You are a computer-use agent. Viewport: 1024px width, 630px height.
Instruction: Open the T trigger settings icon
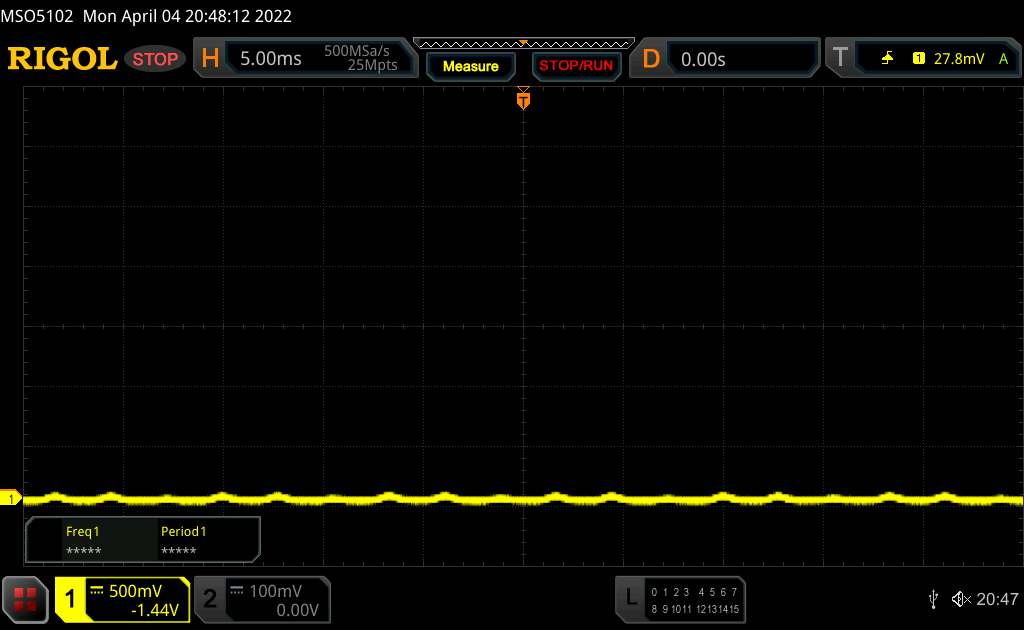[840, 57]
